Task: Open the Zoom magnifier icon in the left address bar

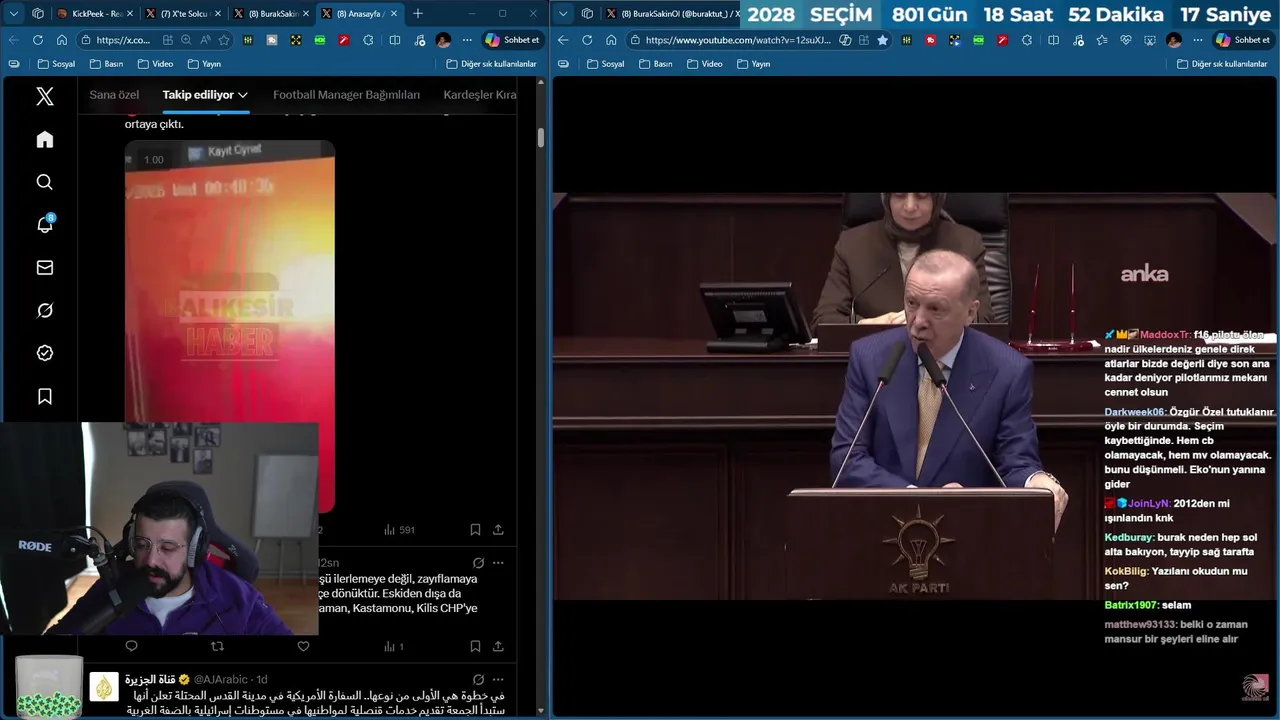Action: pos(186,40)
